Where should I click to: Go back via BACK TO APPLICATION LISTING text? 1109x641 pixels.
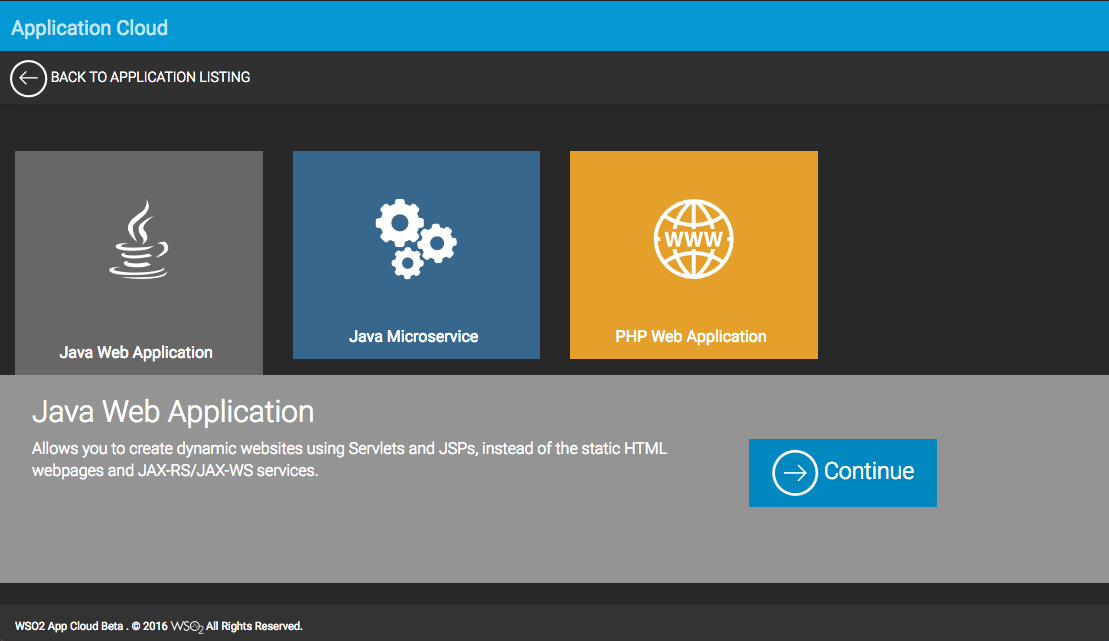click(x=150, y=77)
